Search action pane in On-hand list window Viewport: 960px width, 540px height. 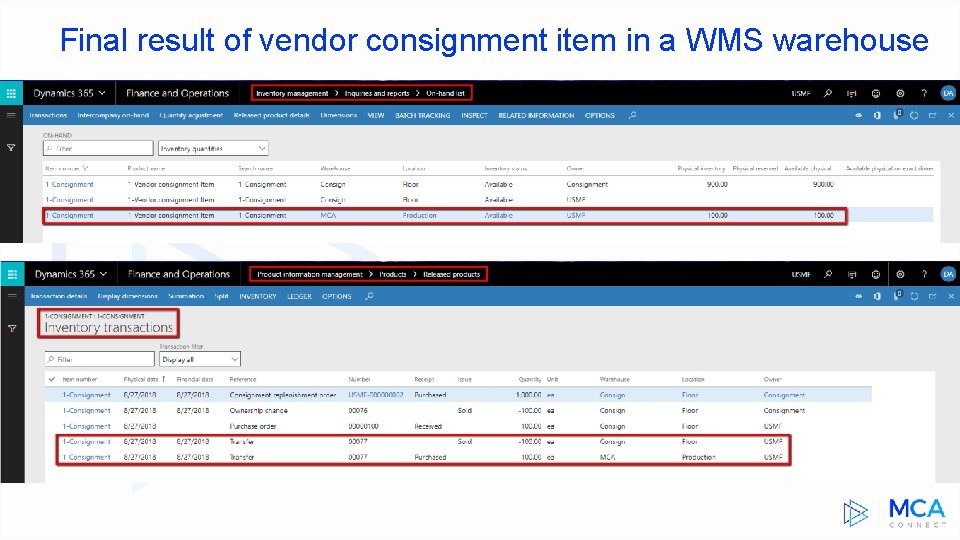[632, 115]
